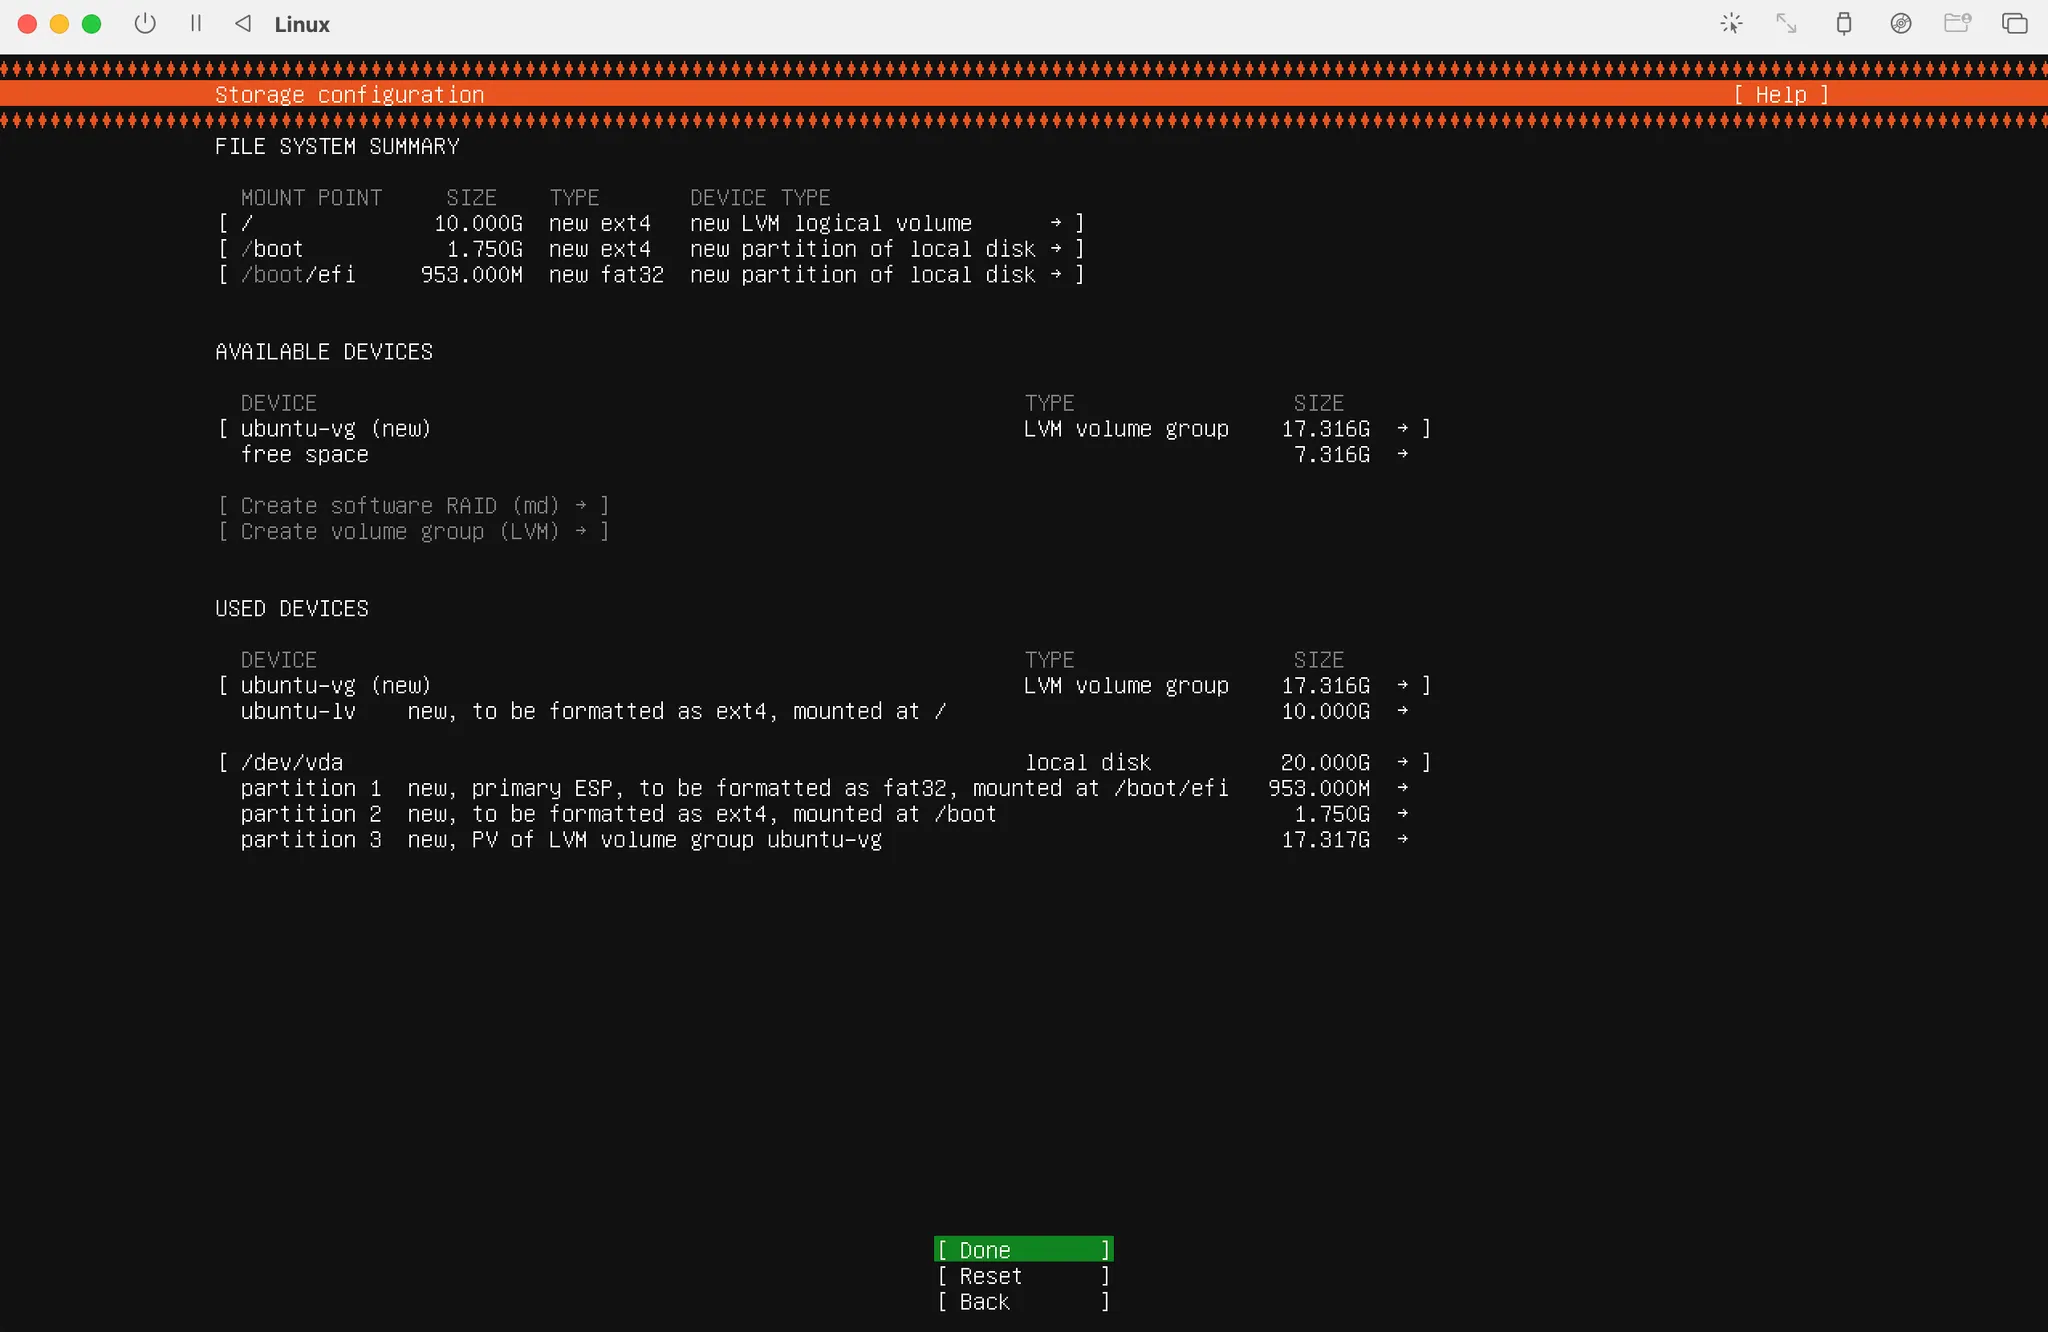Click the windows overlay icon
Screen dimensions: 2048x1332
tap(2014, 24)
